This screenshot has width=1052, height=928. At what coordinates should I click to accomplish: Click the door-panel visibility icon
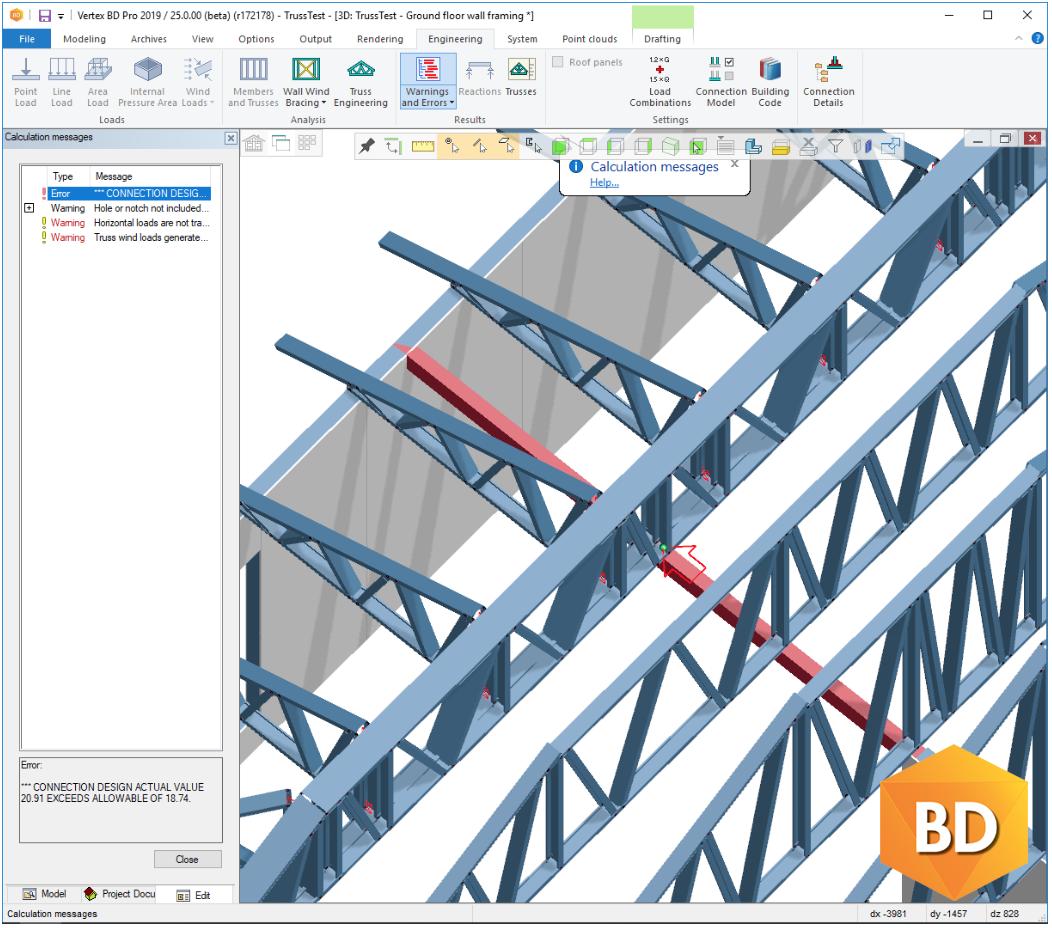point(863,146)
